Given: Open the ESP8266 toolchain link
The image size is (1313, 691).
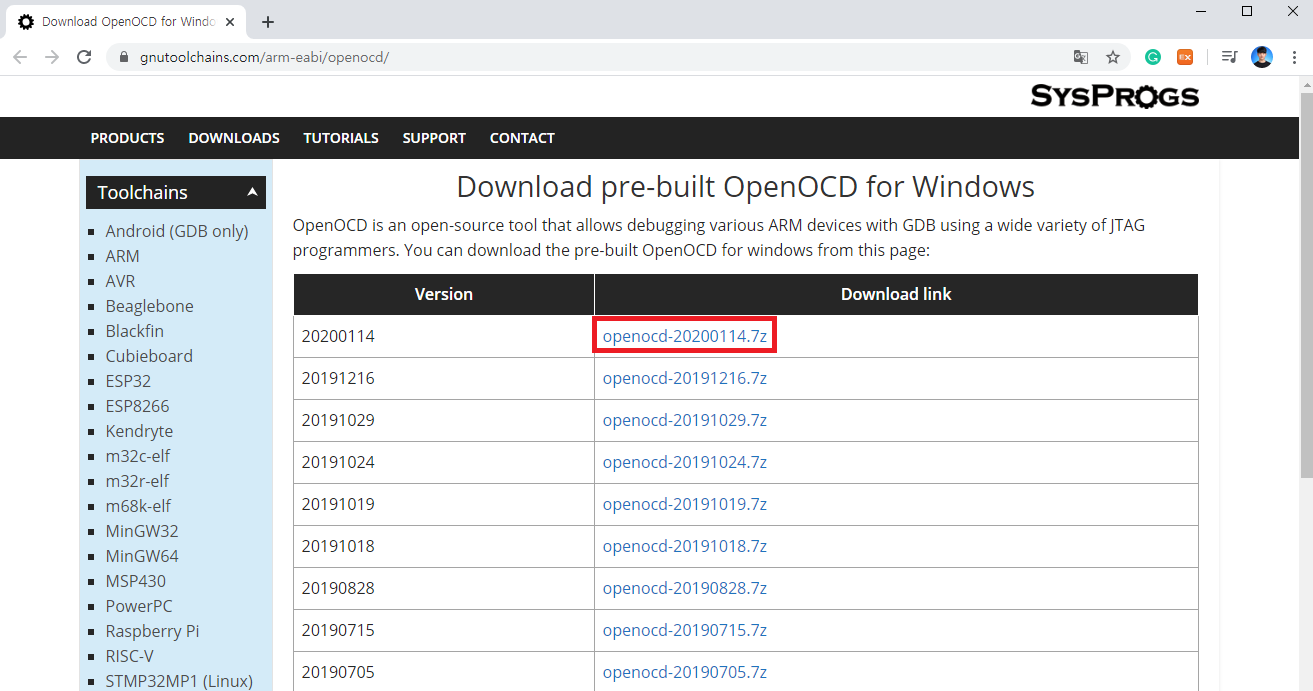Looking at the screenshot, I should (138, 406).
